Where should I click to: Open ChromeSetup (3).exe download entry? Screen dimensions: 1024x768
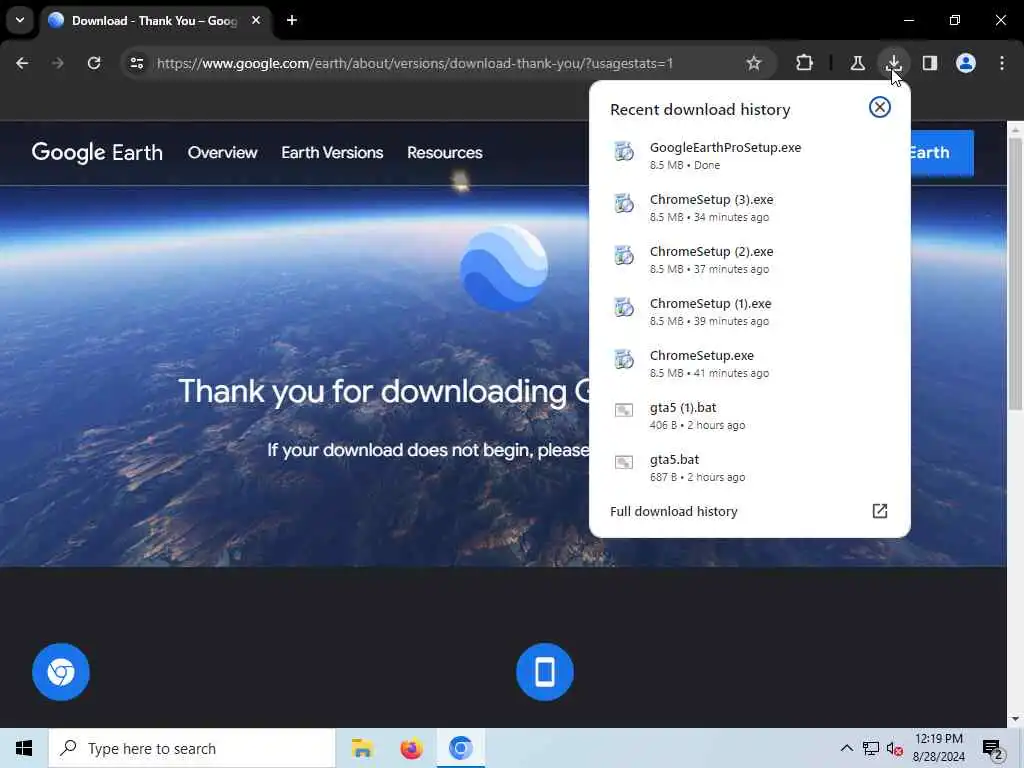pyautogui.click(x=749, y=208)
